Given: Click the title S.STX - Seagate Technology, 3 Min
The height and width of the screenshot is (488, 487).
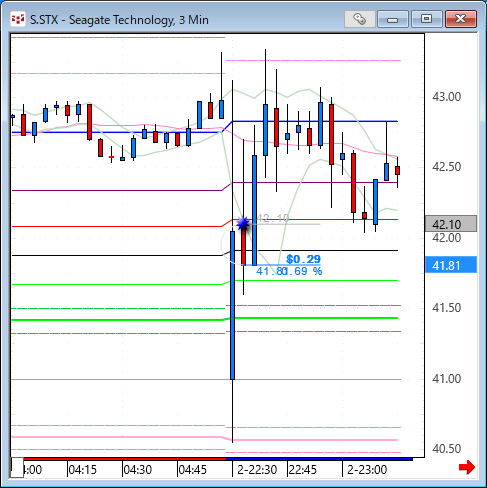Looking at the screenshot, I should [x=119, y=20].
